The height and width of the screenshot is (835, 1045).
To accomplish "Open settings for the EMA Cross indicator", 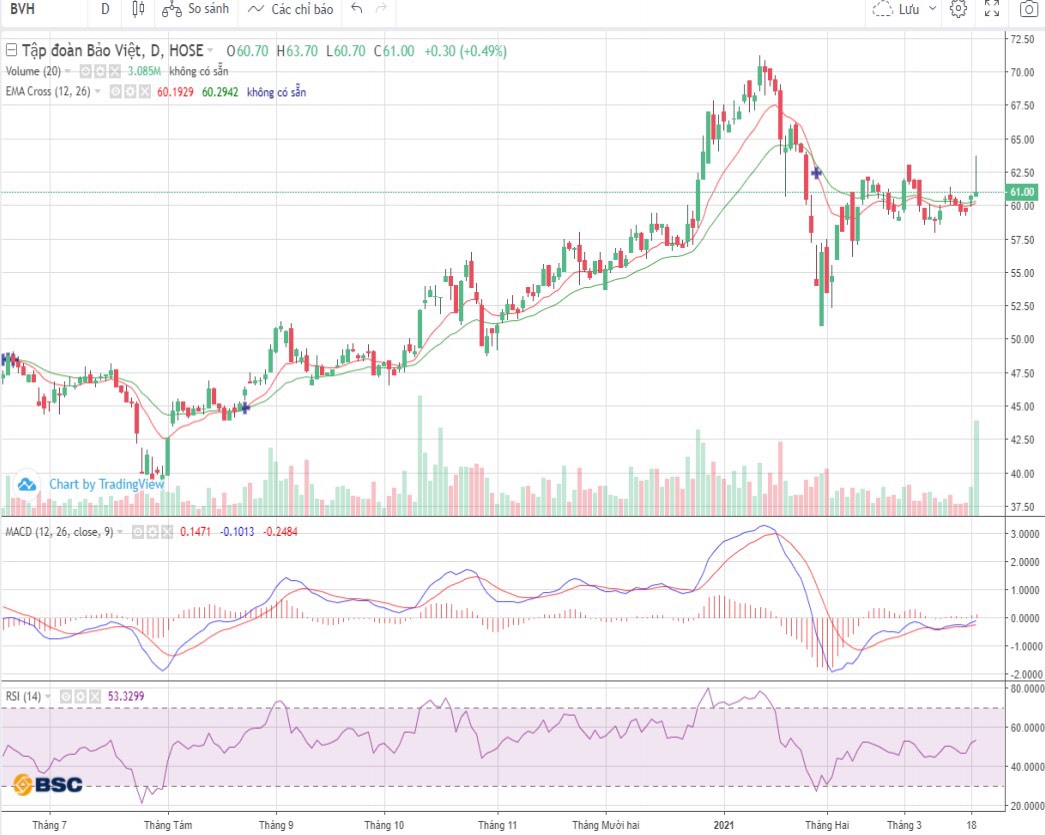I will coord(129,92).
